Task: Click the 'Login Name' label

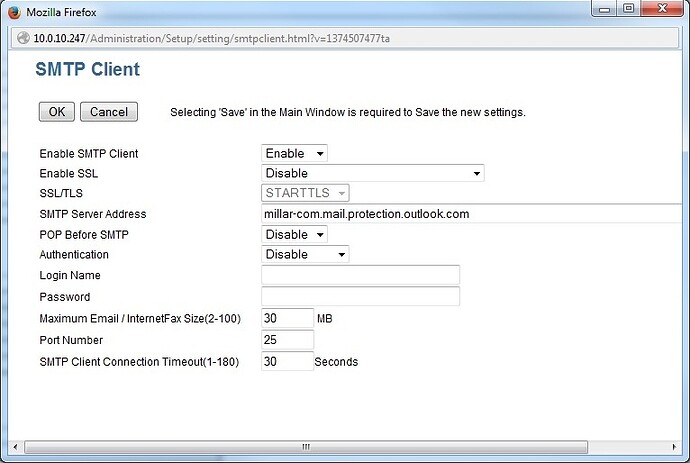Action: point(70,276)
